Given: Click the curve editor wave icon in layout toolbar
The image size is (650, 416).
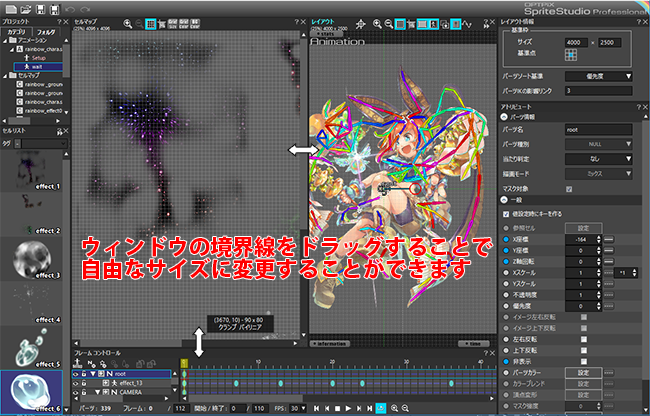Looking at the screenshot, I should click(x=467, y=24).
